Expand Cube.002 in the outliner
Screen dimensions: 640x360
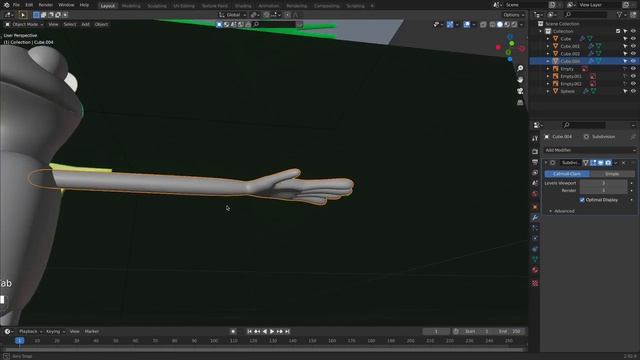(548, 53)
